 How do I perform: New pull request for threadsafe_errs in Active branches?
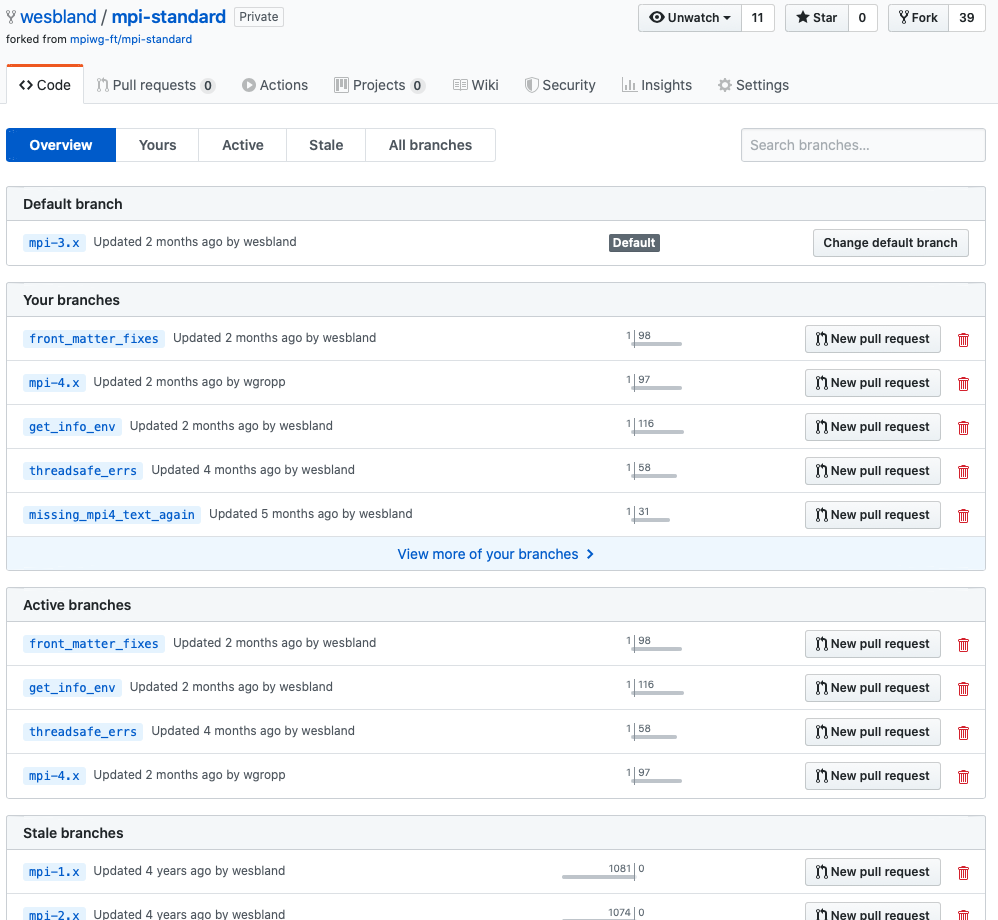(x=873, y=732)
